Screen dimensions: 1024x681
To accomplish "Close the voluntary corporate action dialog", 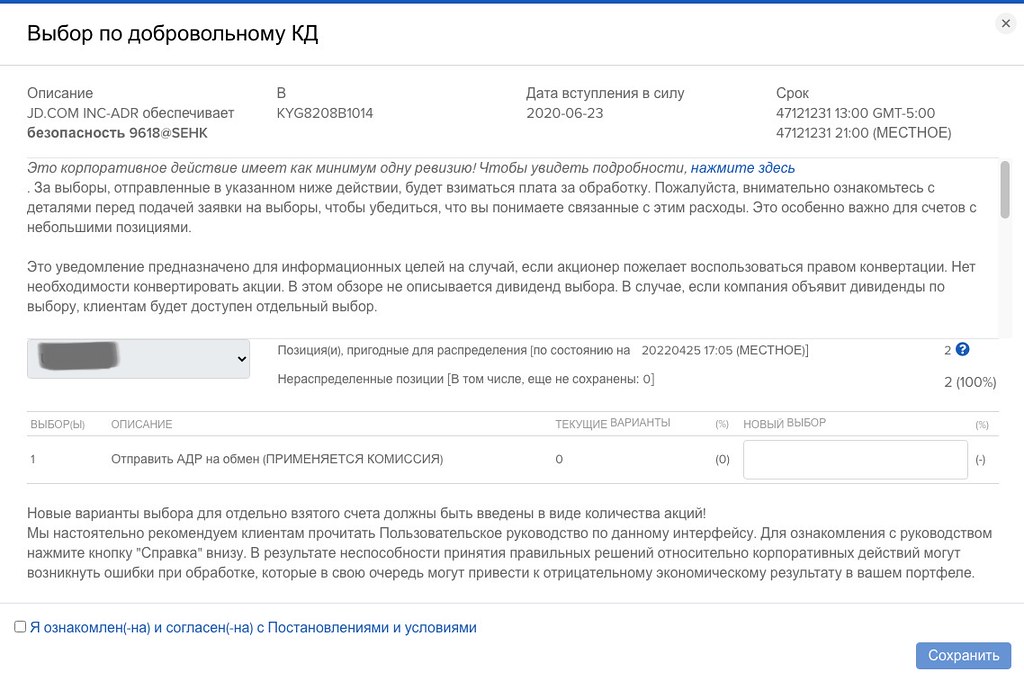I will click(1006, 24).
